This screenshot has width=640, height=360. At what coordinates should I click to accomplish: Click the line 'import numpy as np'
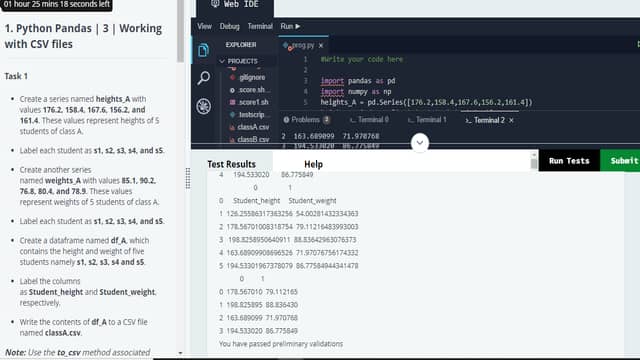[x=356, y=91]
